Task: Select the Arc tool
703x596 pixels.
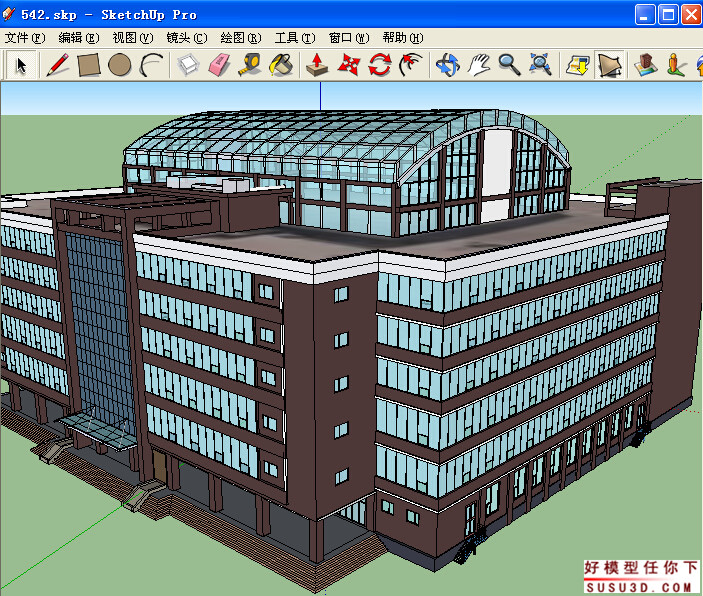Action: (151, 65)
